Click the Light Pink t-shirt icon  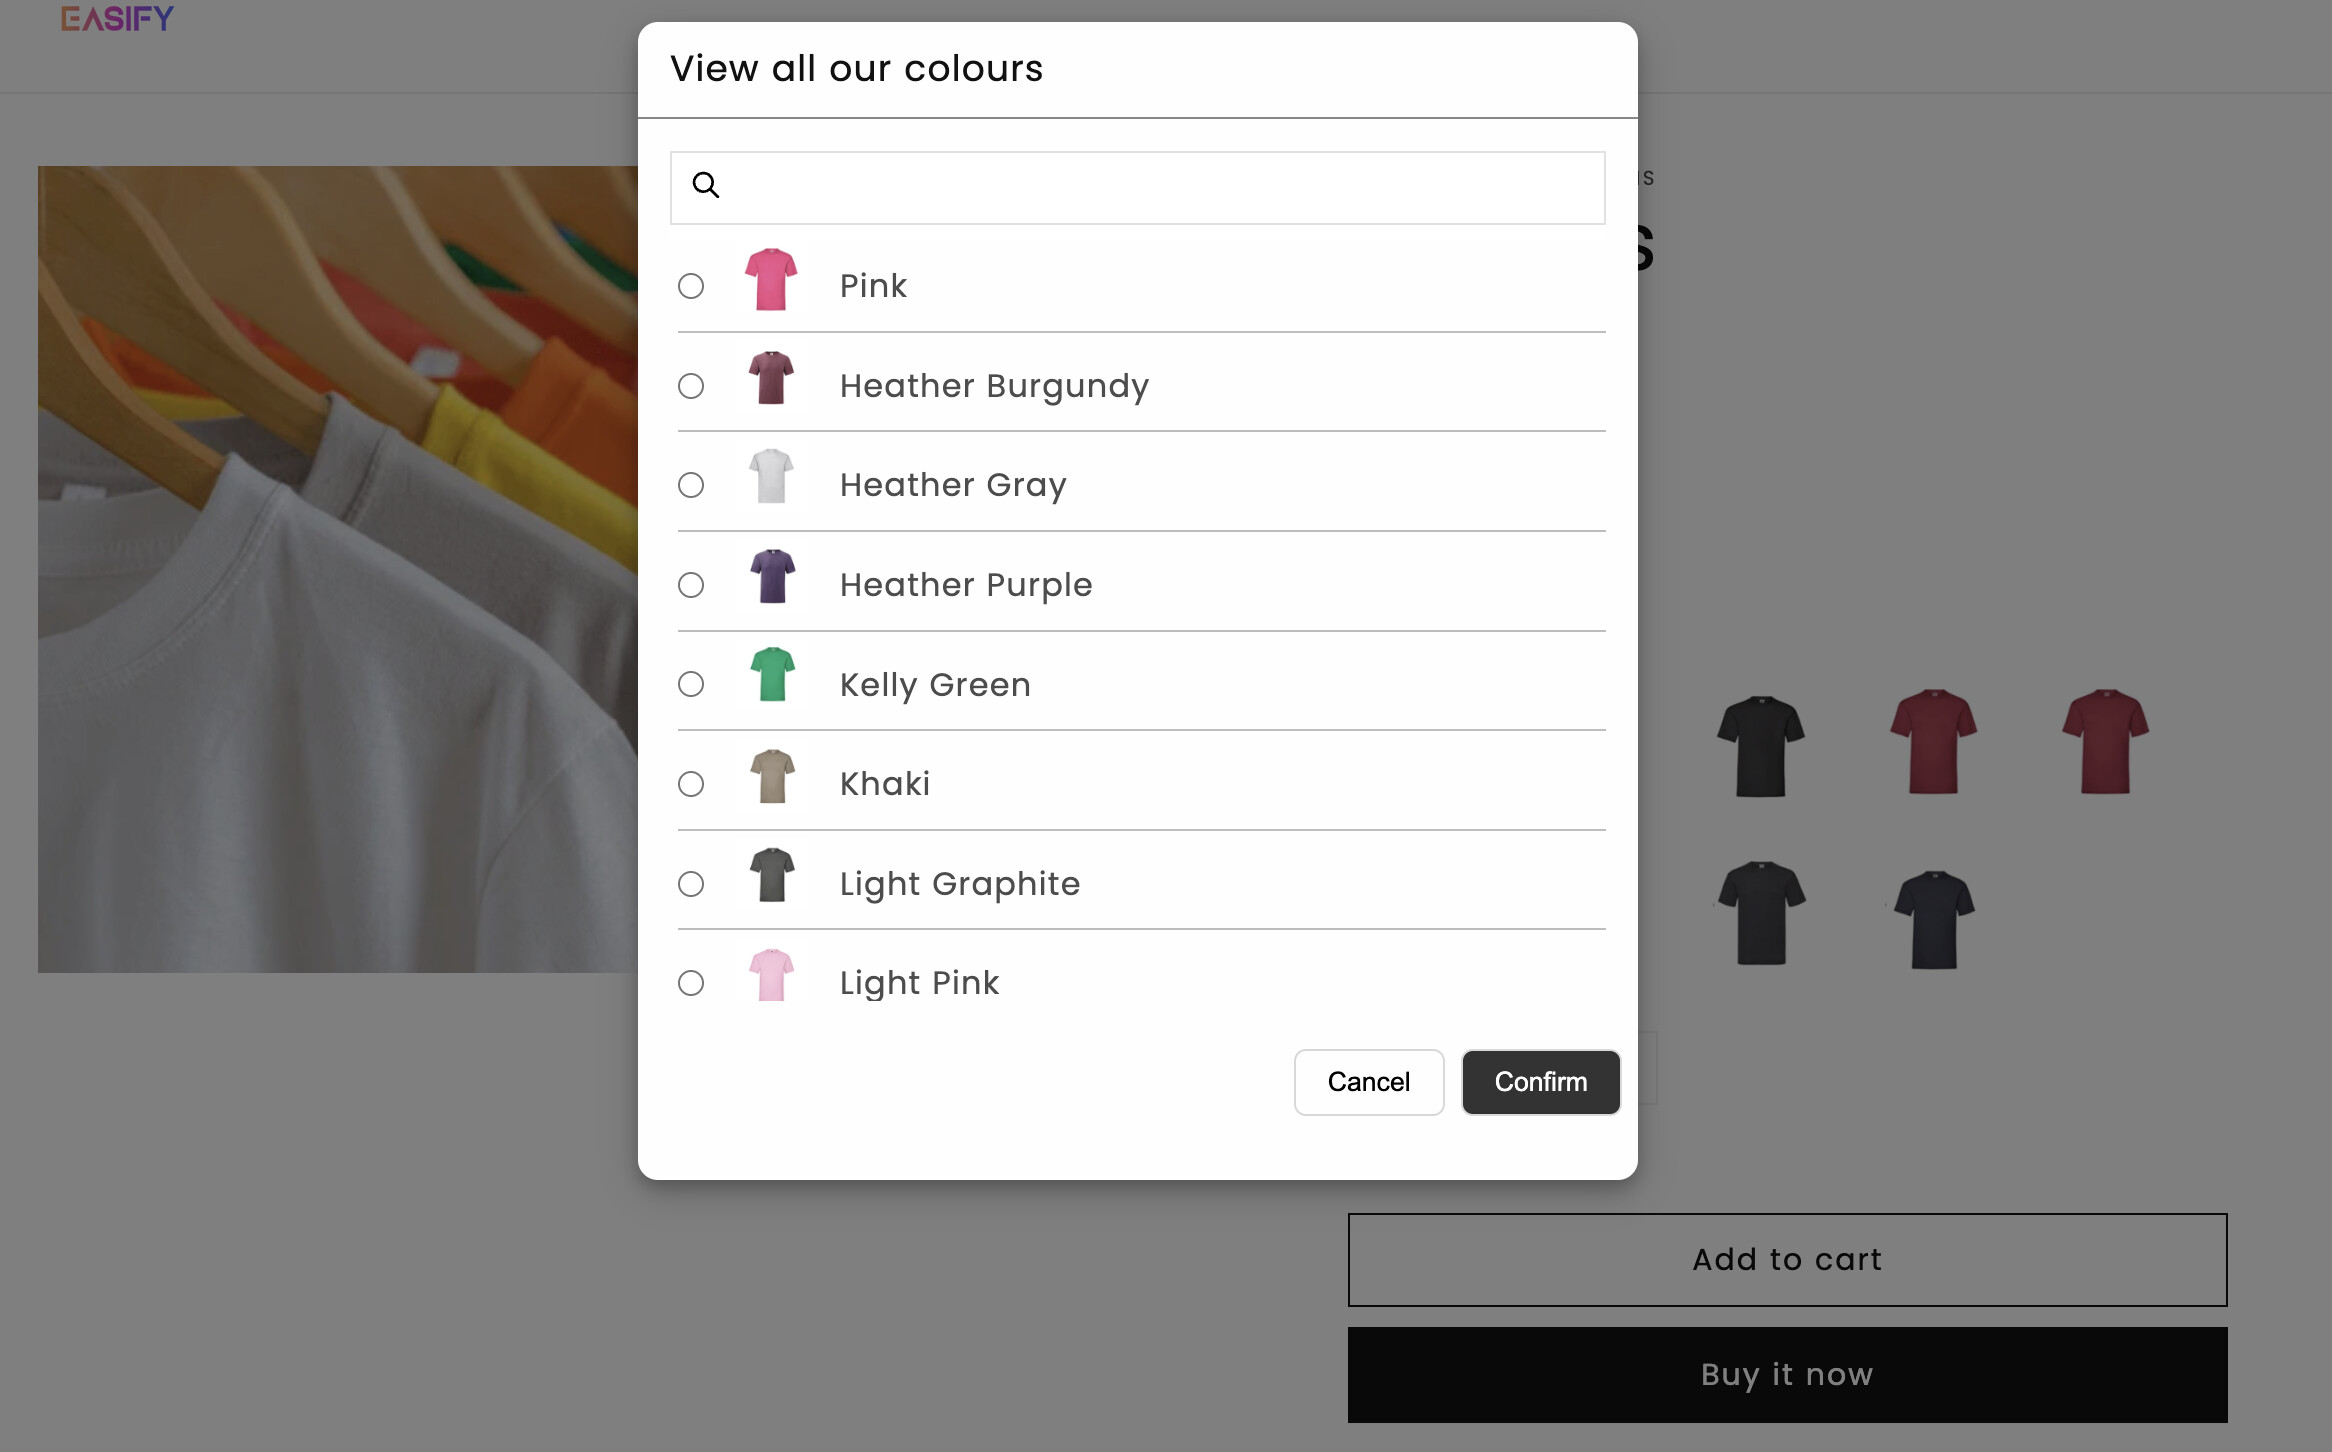[x=772, y=975]
